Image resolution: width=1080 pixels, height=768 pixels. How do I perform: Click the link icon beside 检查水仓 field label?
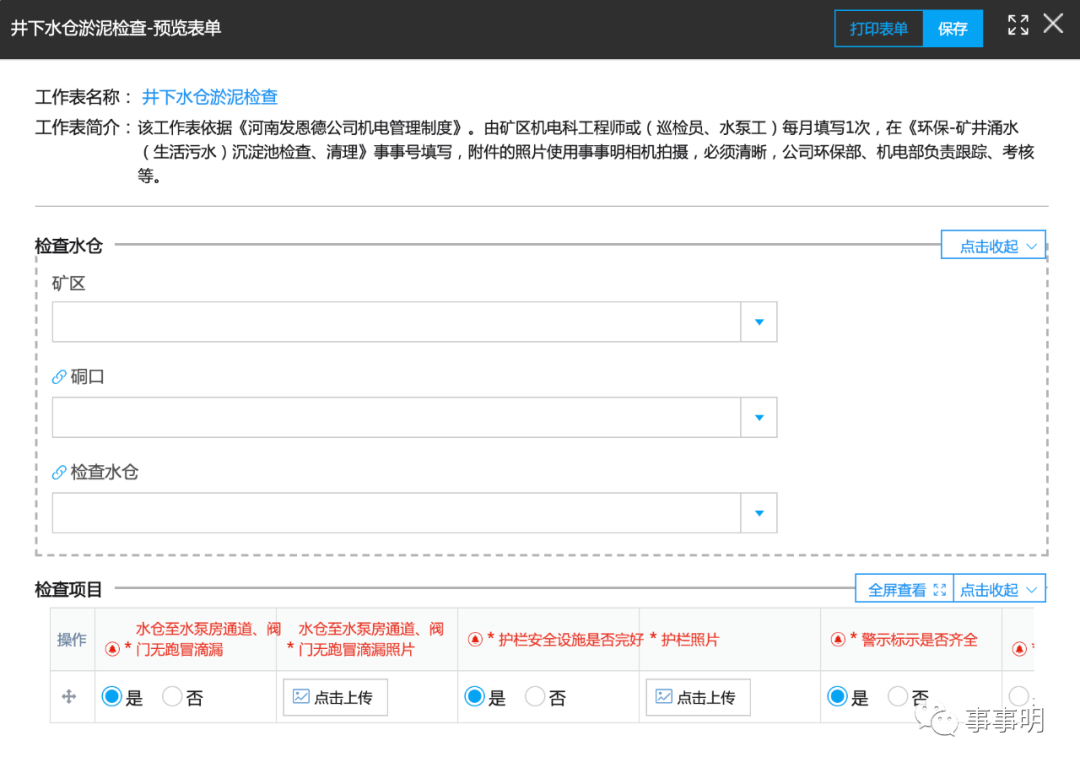pos(59,472)
